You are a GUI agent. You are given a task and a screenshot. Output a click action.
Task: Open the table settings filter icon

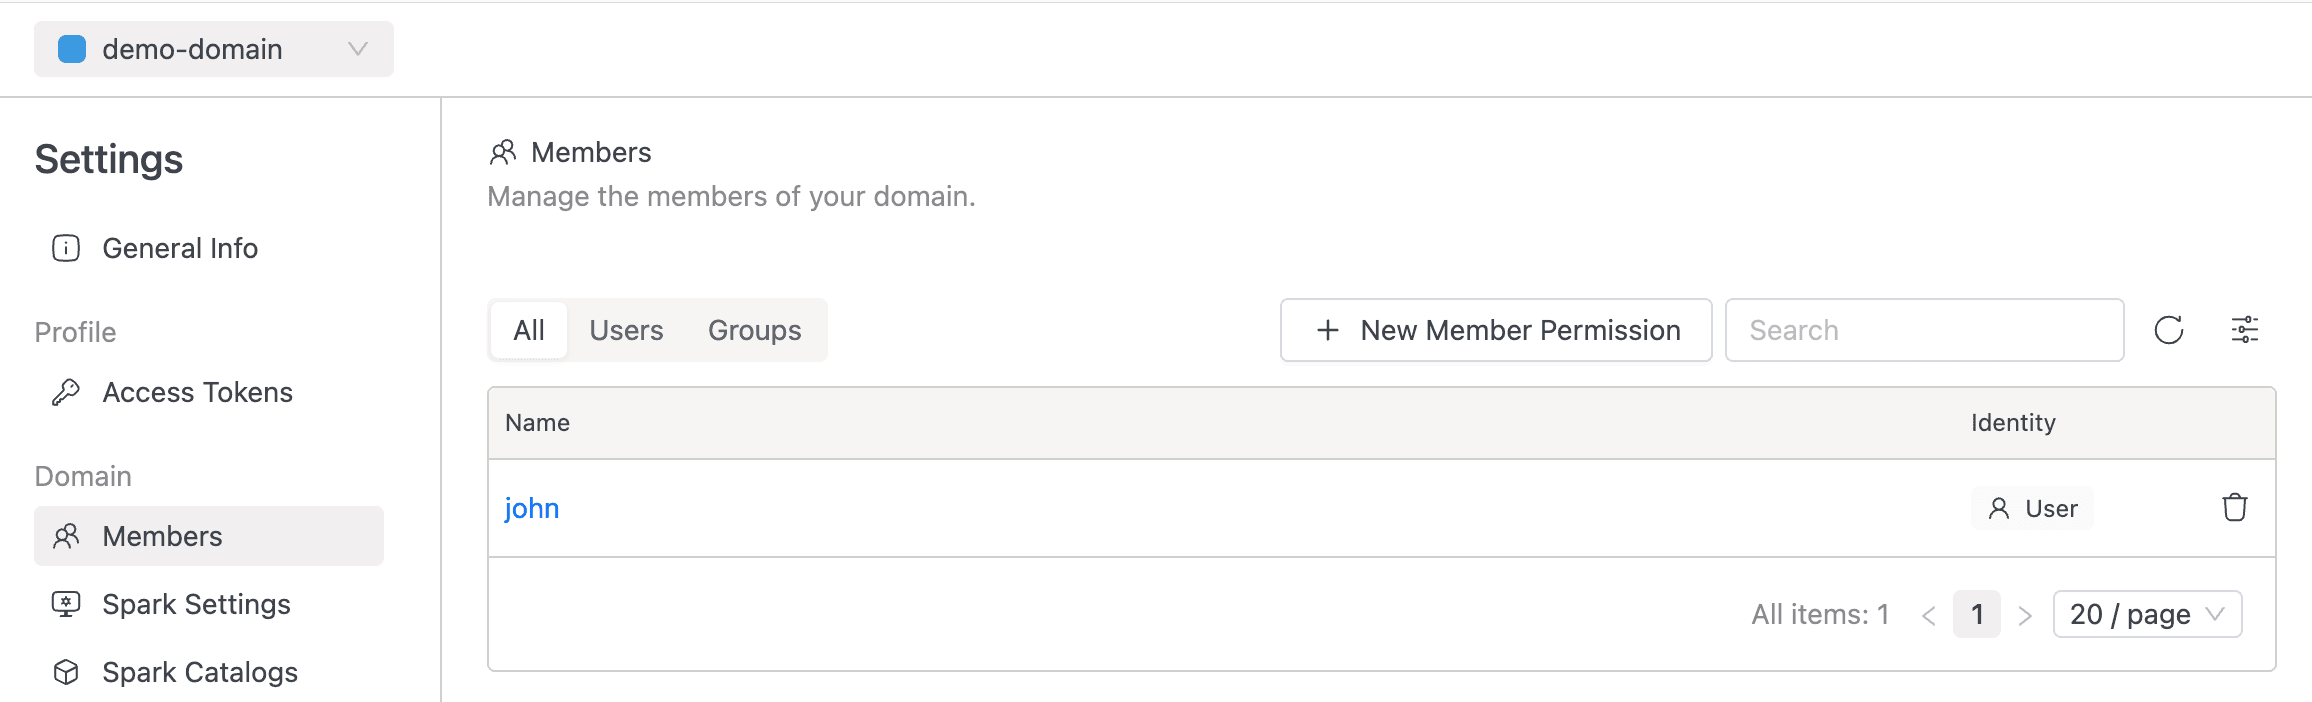point(2245,330)
